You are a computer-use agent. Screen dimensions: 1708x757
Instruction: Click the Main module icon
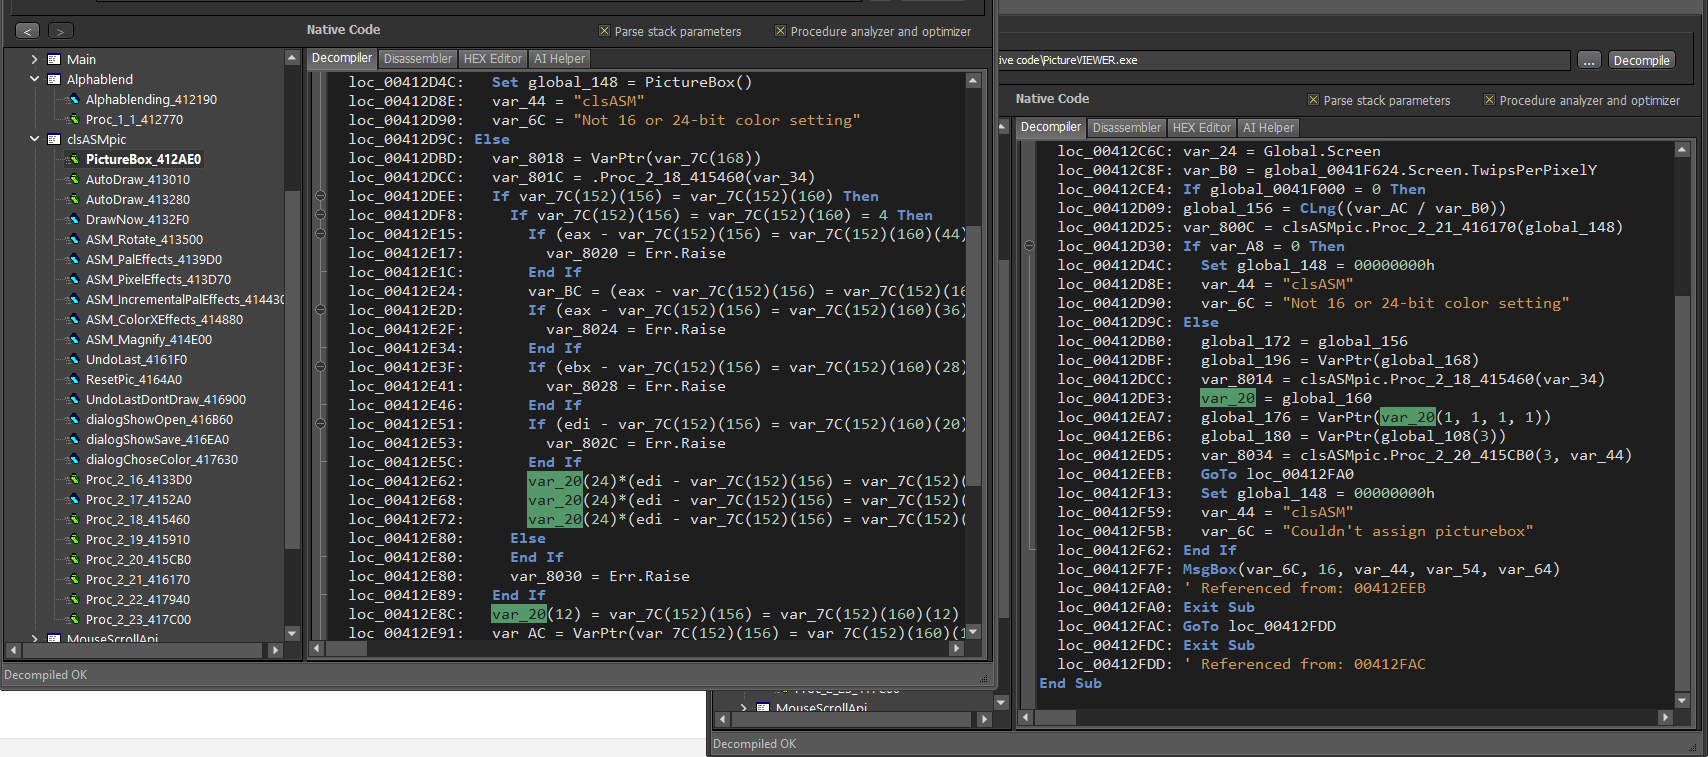(x=54, y=59)
